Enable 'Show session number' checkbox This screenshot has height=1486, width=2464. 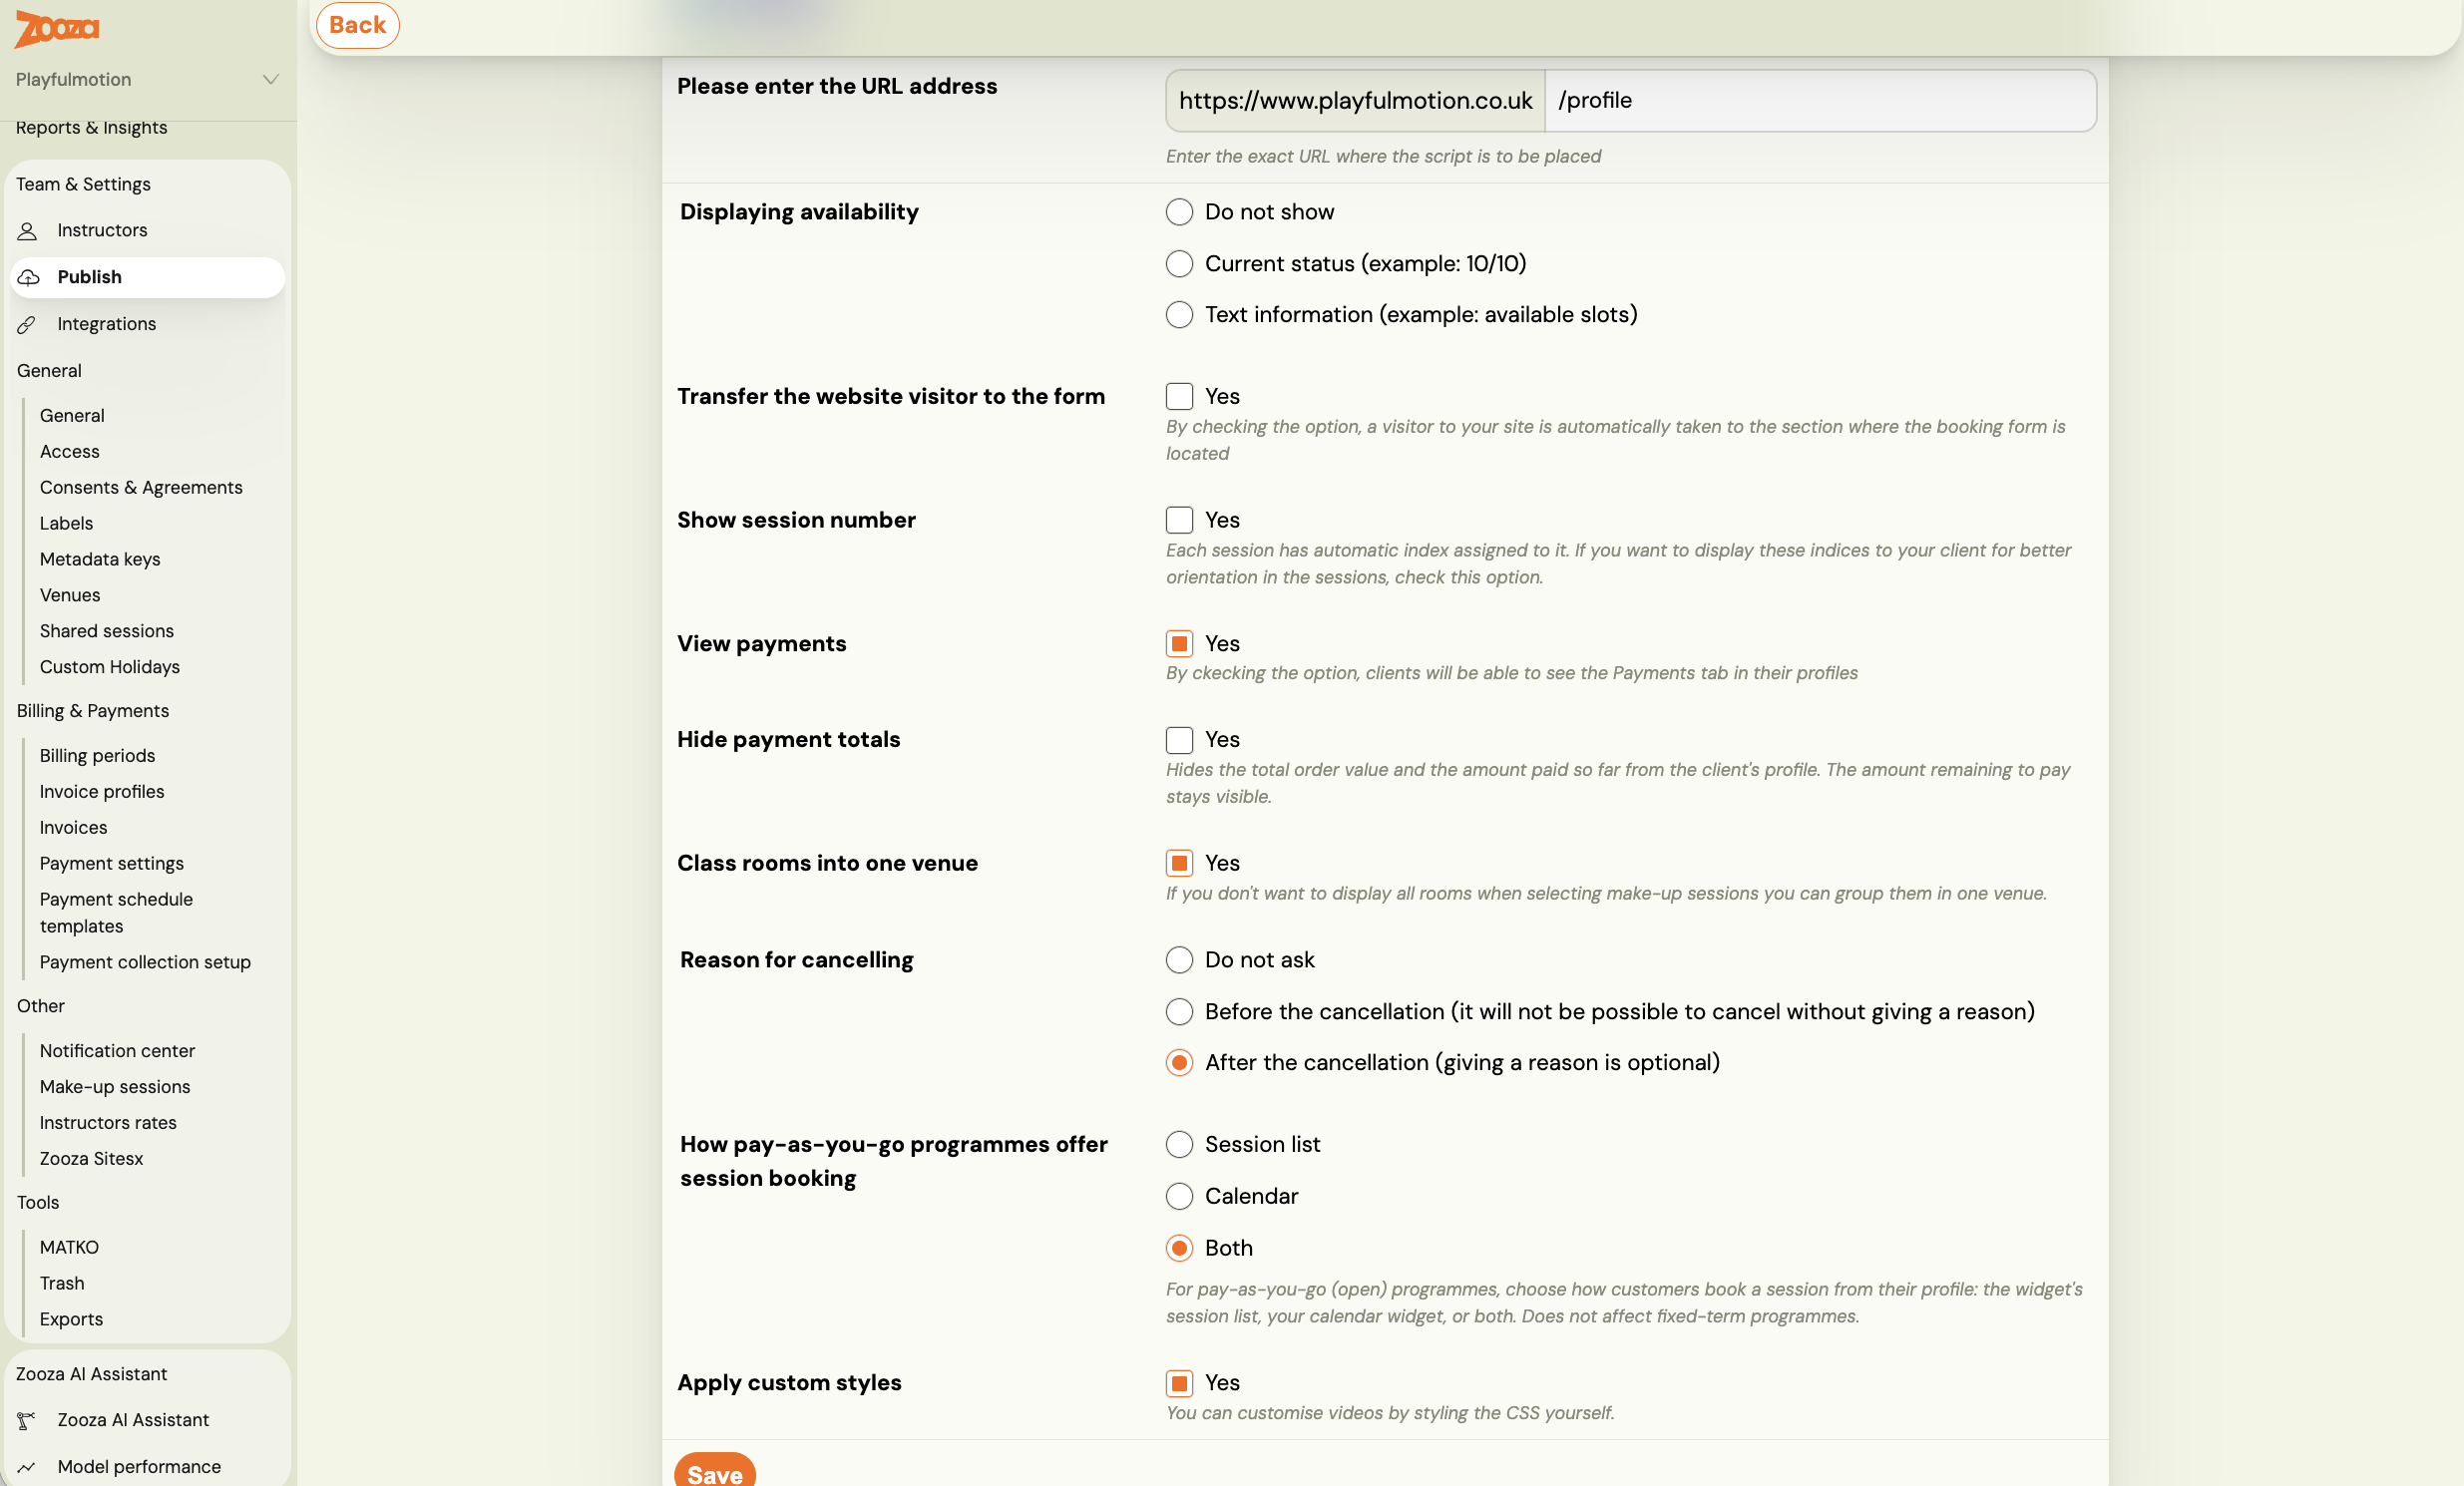pyautogui.click(x=1180, y=521)
